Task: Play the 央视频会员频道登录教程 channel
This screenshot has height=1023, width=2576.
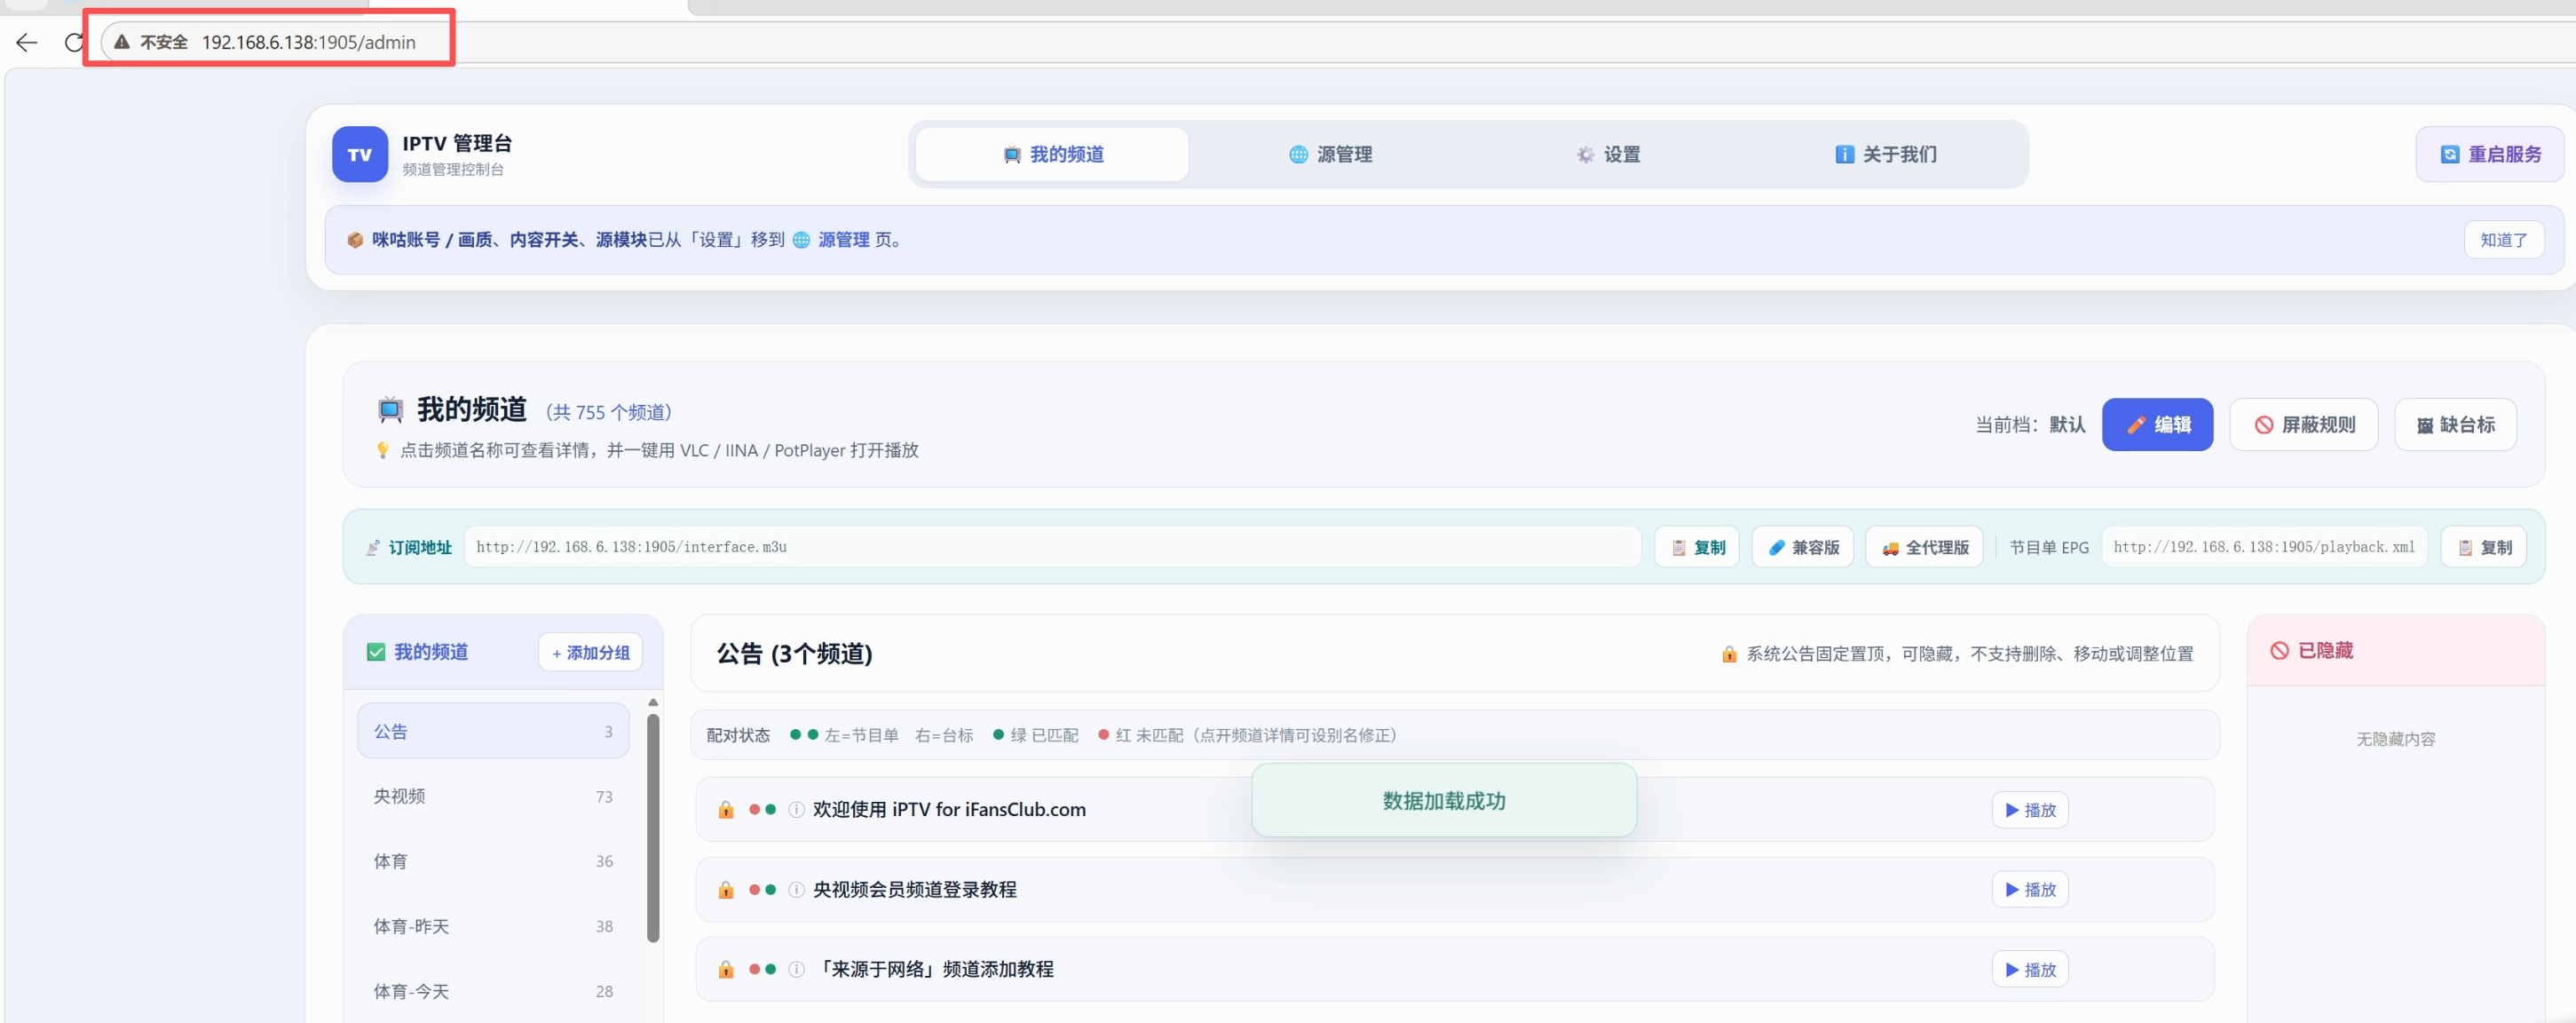Action: 2030,889
